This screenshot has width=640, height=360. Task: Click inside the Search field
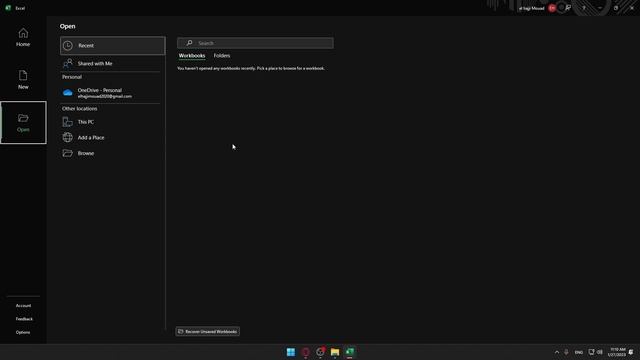coord(255,43)
